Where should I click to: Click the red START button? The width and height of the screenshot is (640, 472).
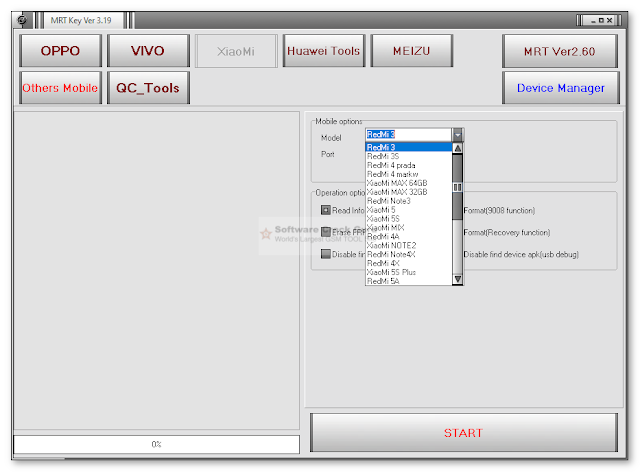click(x=464, y=432)
